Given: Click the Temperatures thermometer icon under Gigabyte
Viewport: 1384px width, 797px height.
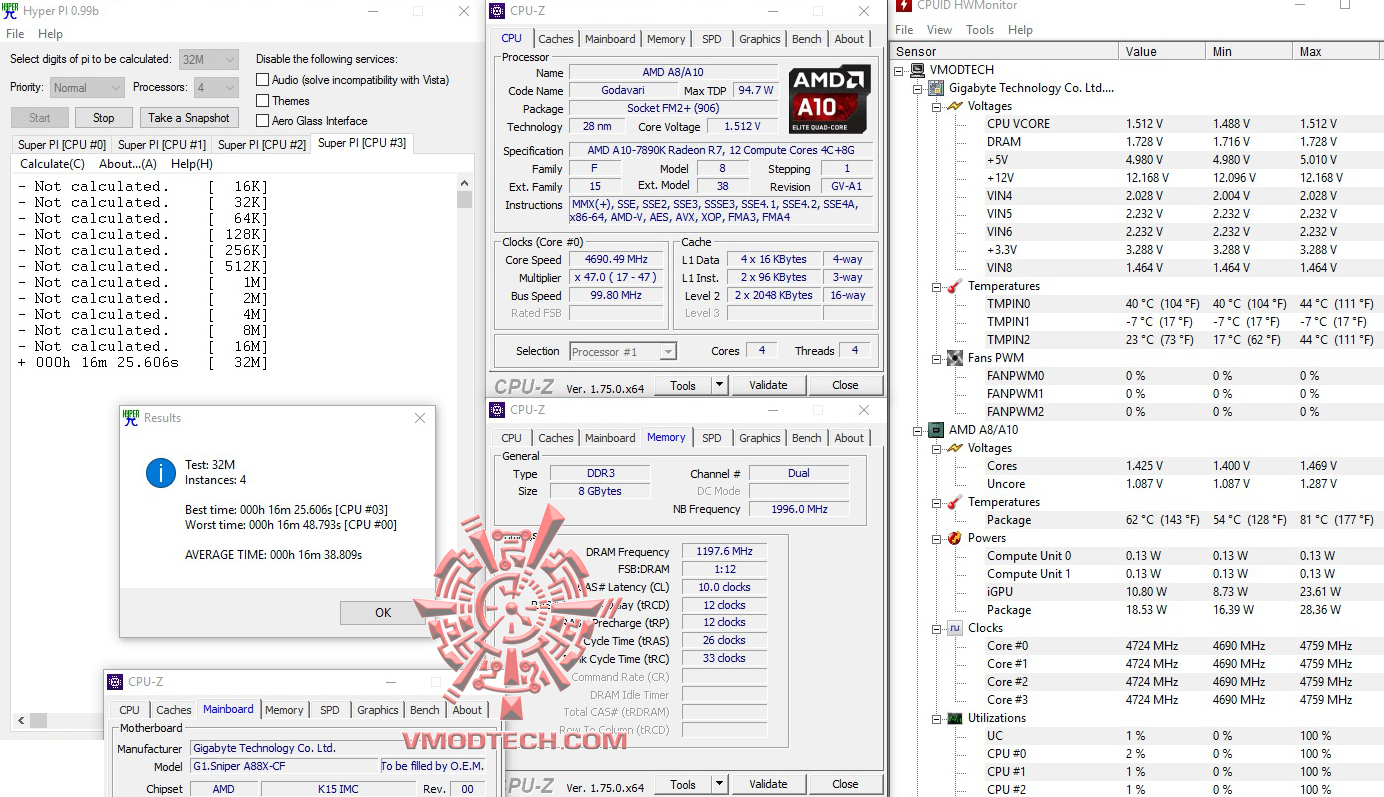Looking at the screenshot, I should click(x=954, y=286).
